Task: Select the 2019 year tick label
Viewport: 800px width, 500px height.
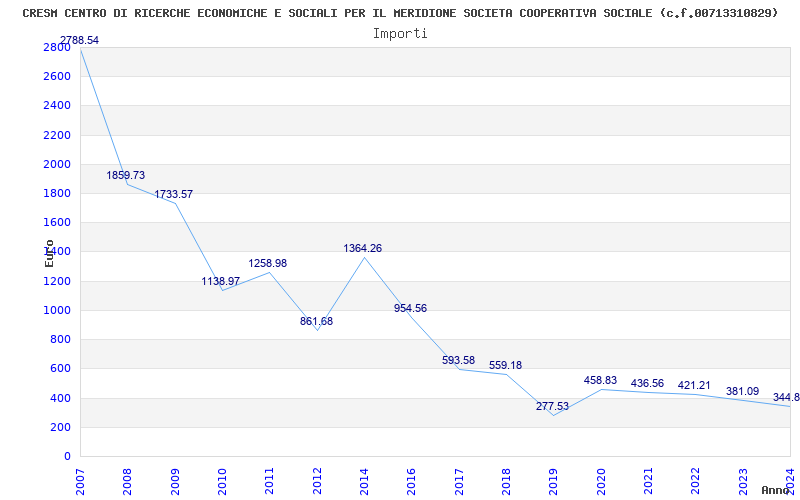Action: point(553,481)
